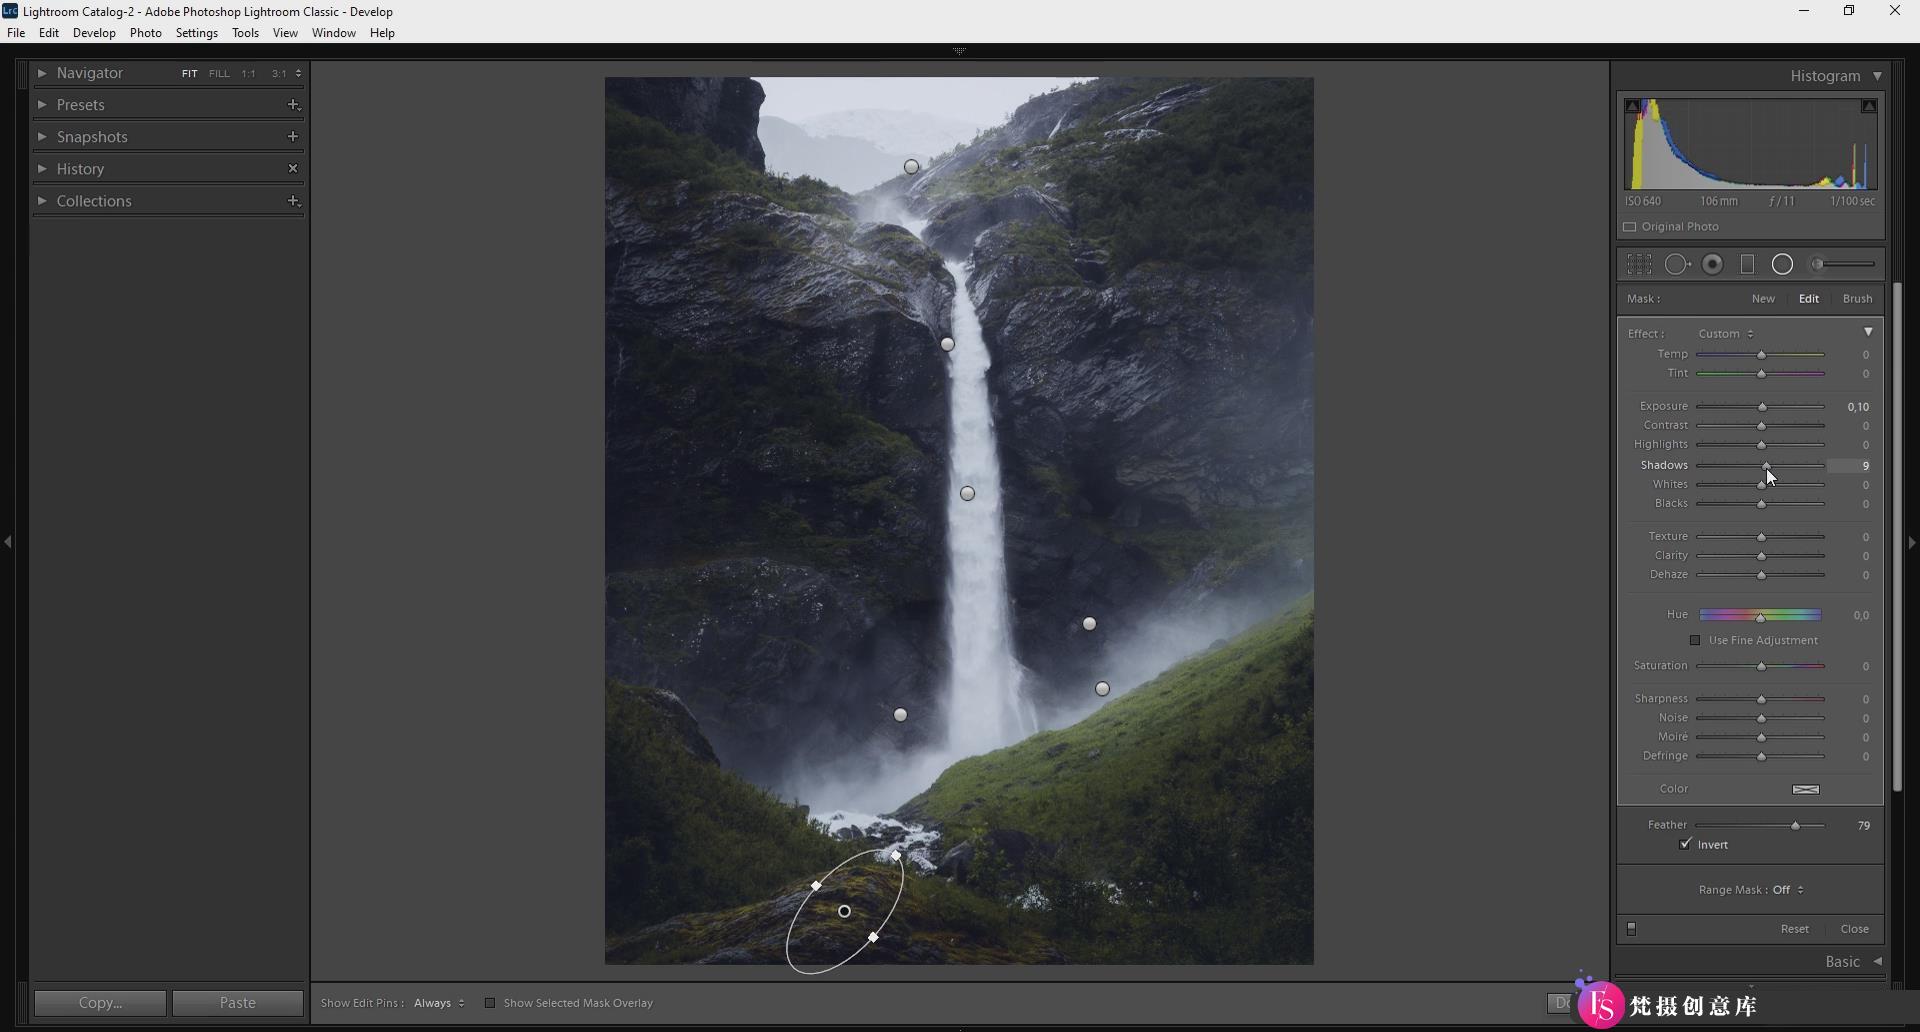
Task: Click the Shadows slider handle
Action: (1767, 466)
